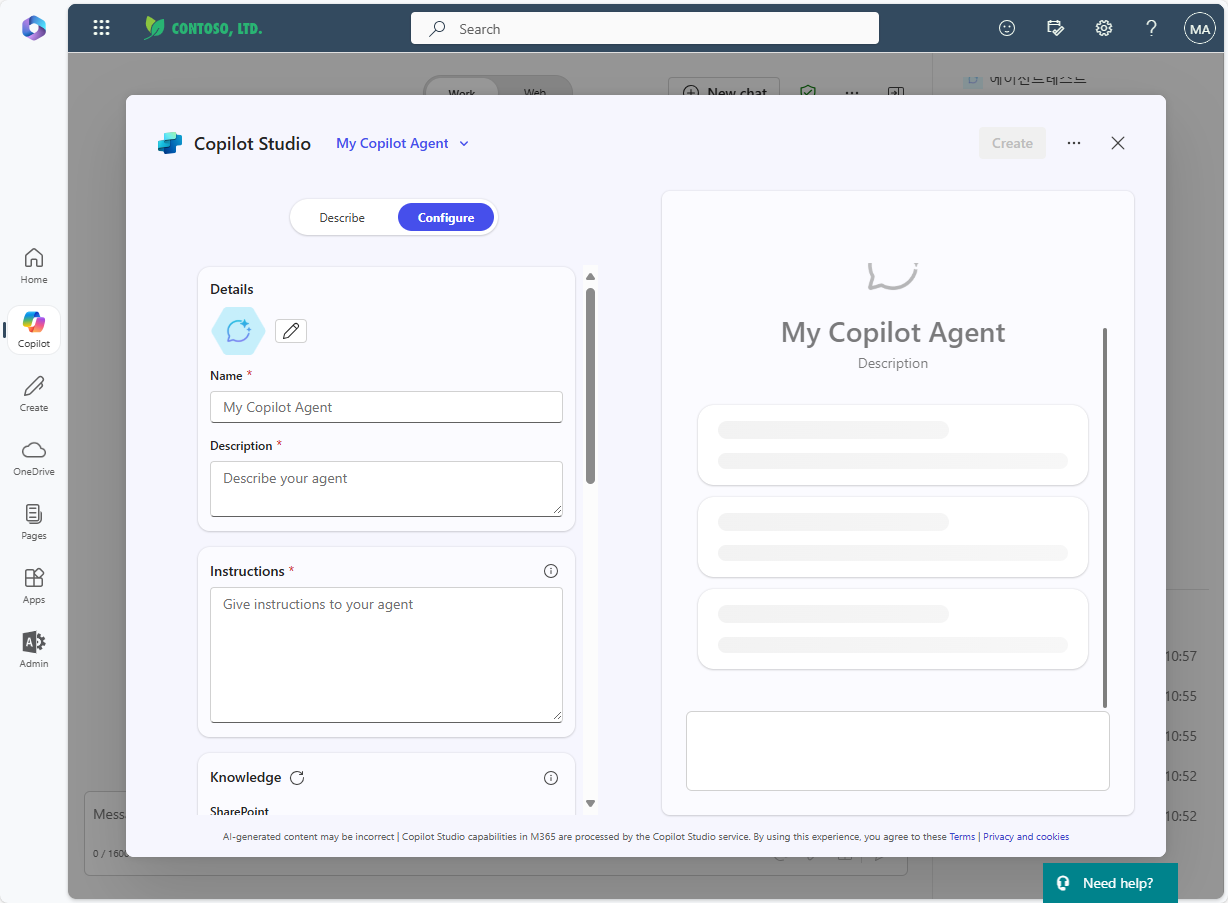Click the preview chat message box
The height and width of the screenshot is (903, 1228).
(898, 751)
